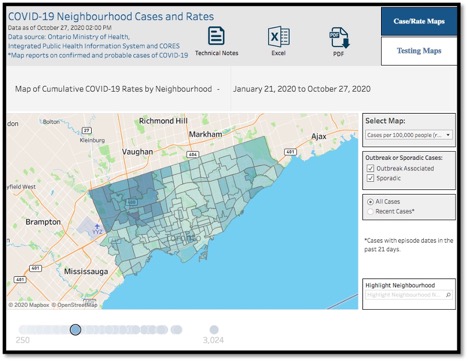This screenshot has height=362, width=468.
Task: Click the search magnifier in Highlight Neighbourhood
Action: pyautogui.click(x=448, y=295)
